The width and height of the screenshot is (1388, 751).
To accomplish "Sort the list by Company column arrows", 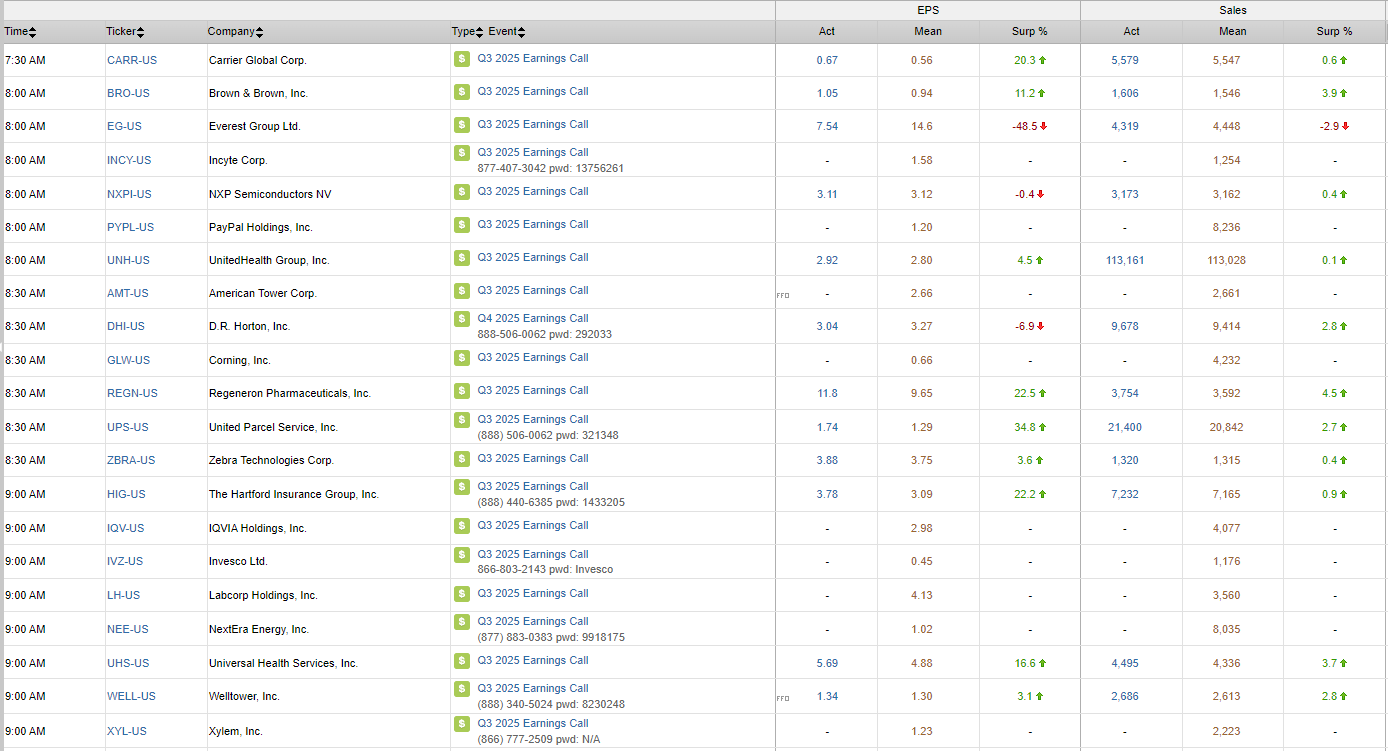I will [260, 32].
